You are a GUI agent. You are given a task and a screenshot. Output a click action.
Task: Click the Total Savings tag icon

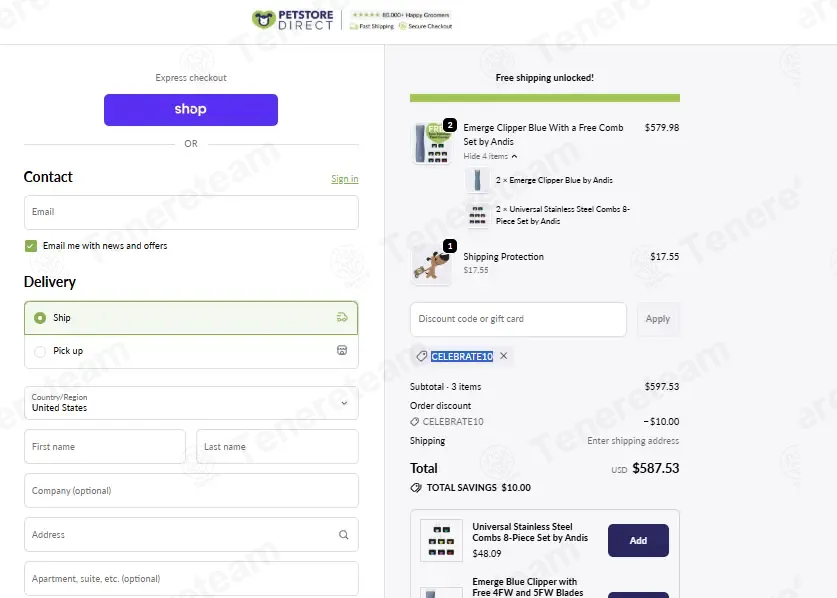tap(416, 487)
